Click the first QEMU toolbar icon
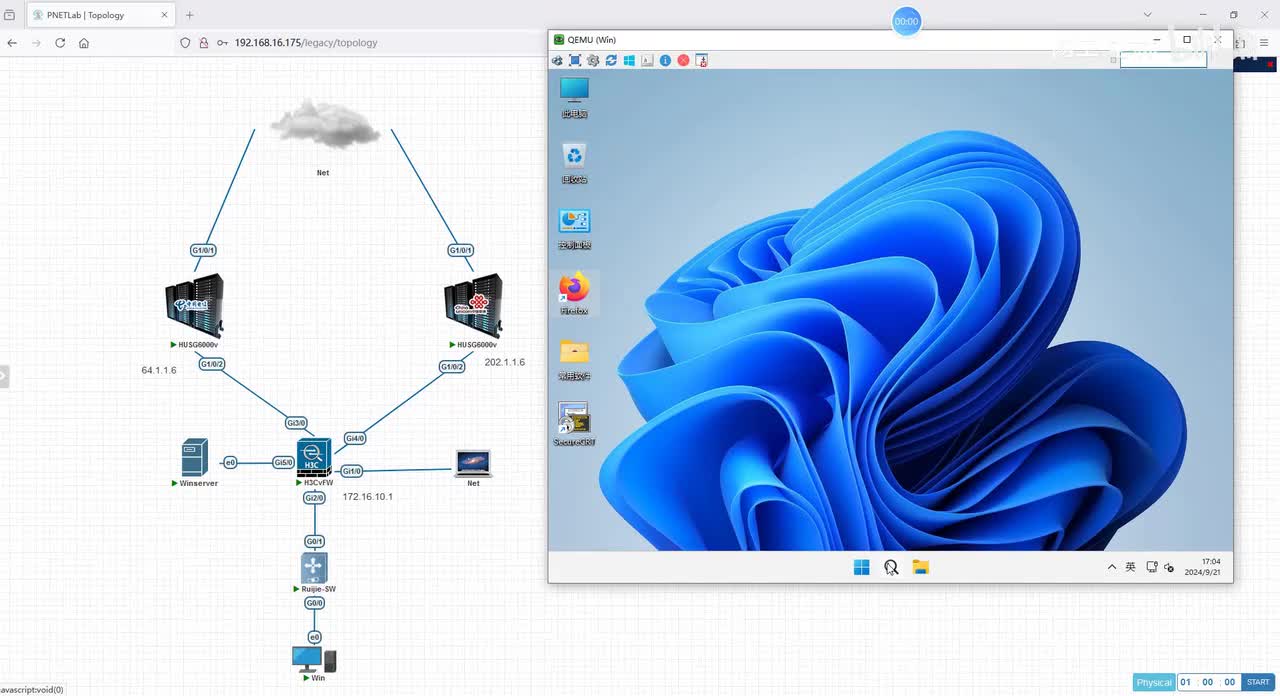Screen dimensions: 1280x696 [557, 61]
